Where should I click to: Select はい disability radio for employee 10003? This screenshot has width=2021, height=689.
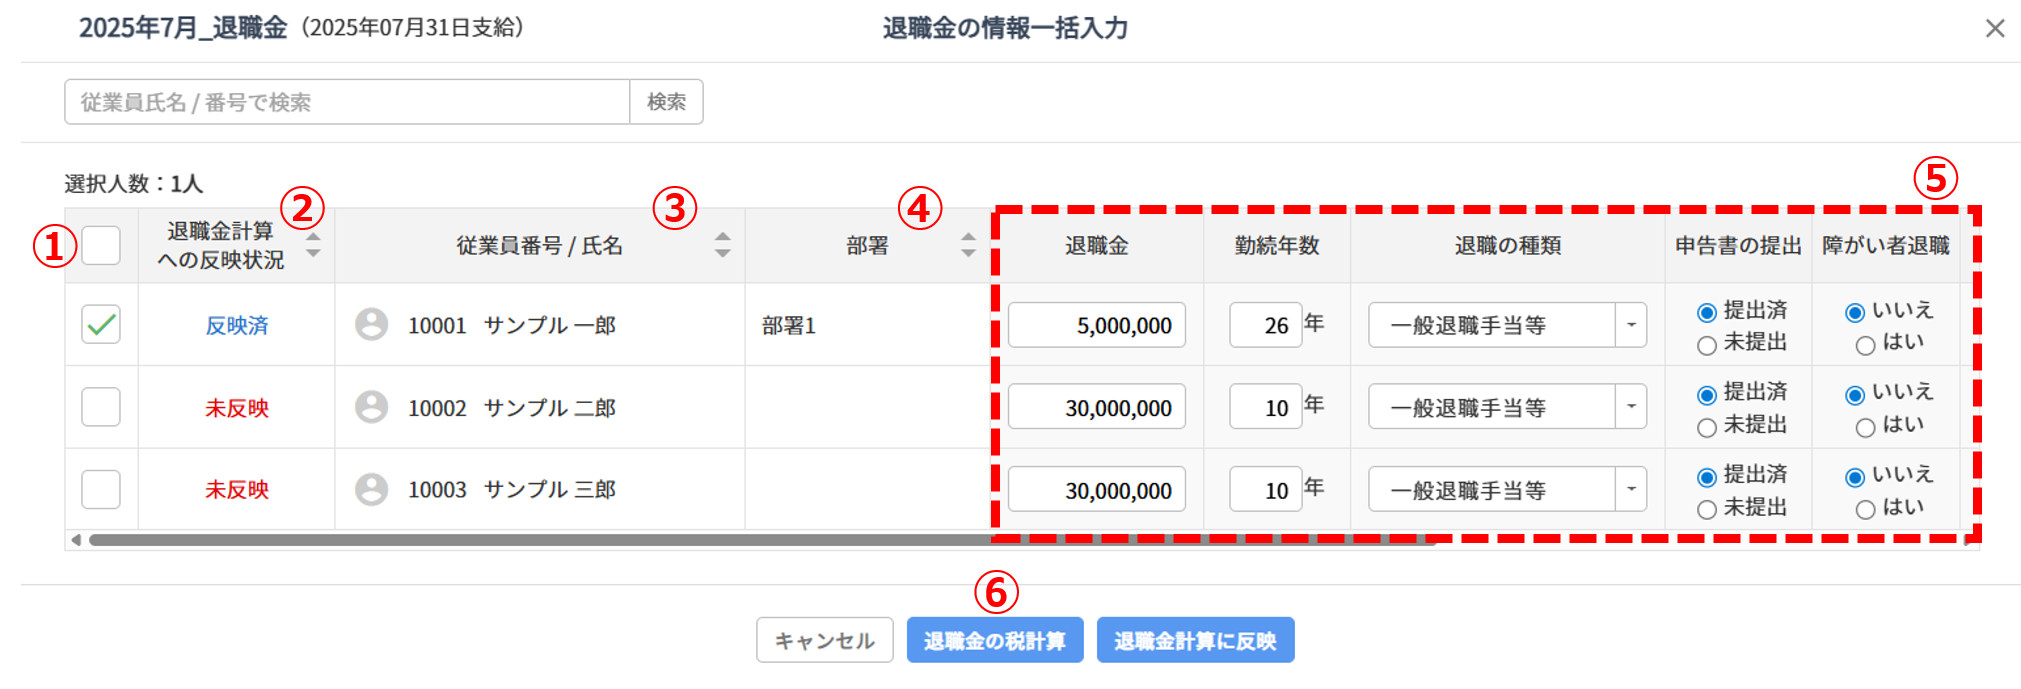1865,510
